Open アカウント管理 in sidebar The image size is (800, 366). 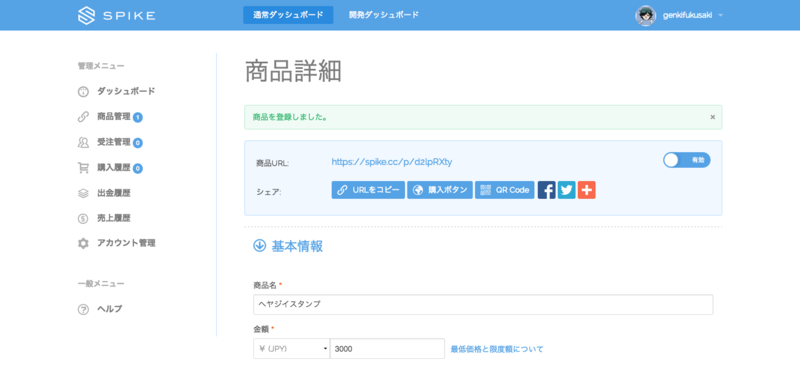pyautogui.click(x=126, y=243)
